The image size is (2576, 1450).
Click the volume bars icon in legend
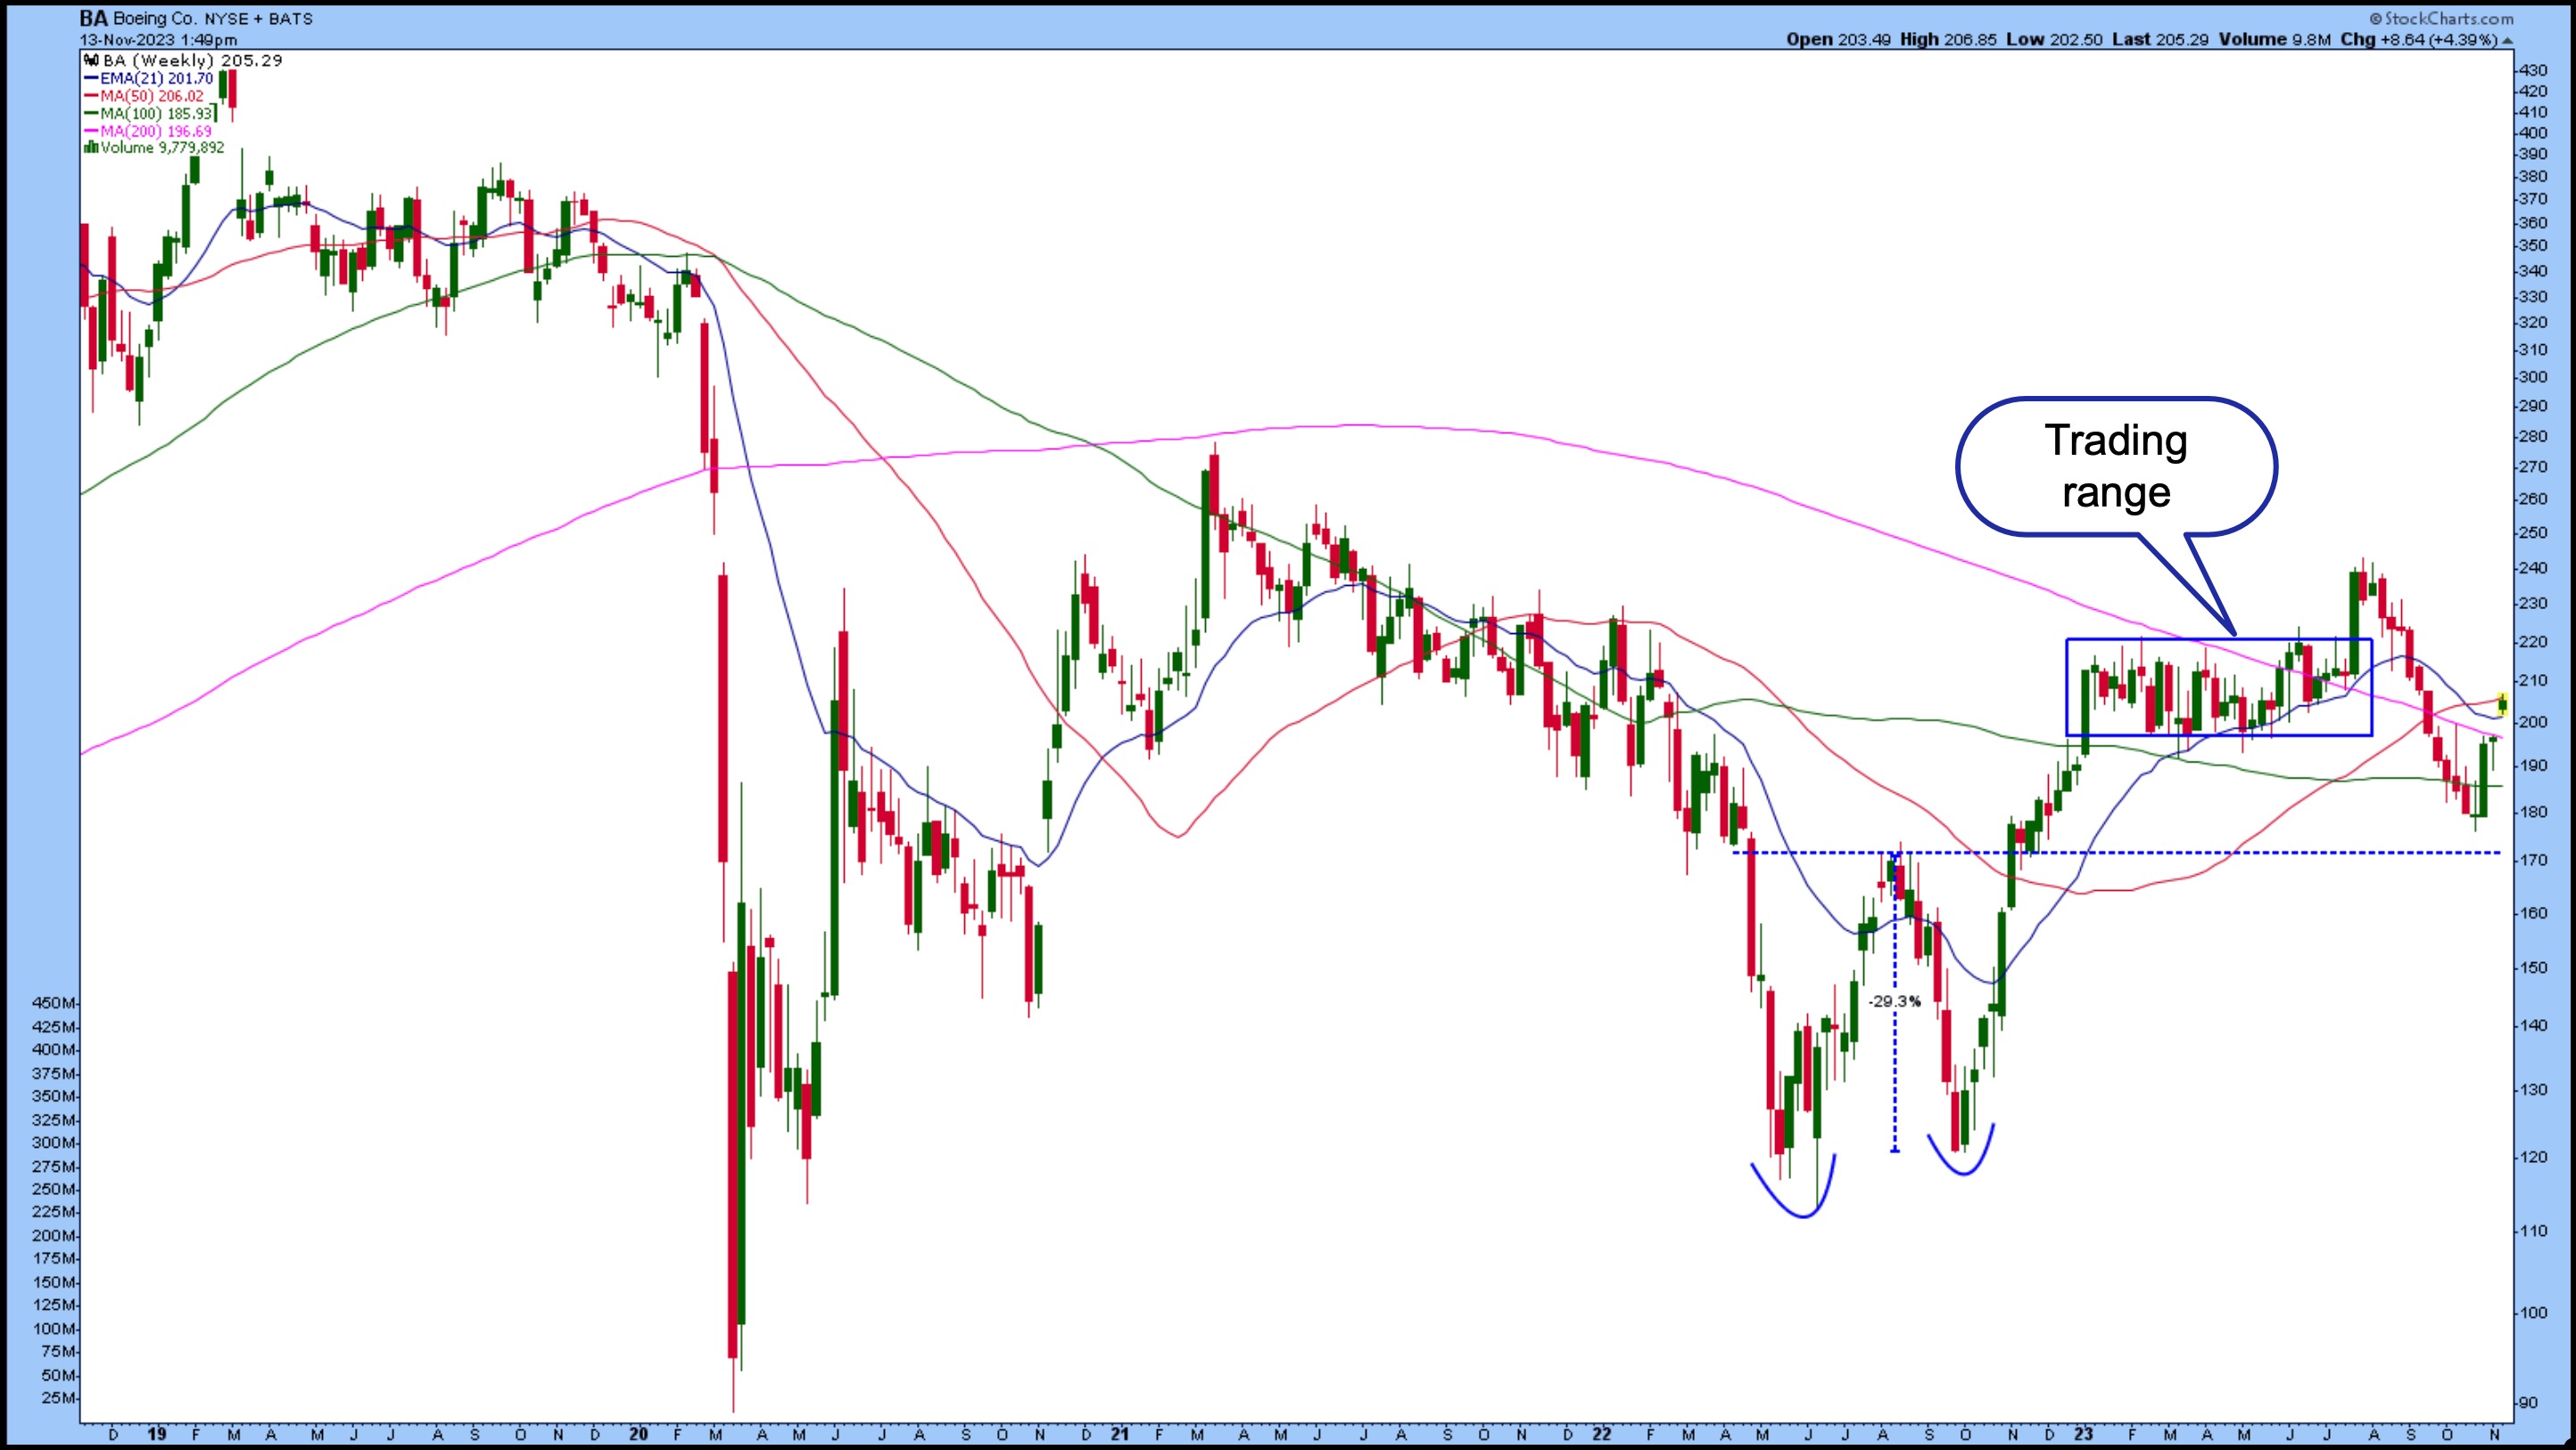pos(91,148)
